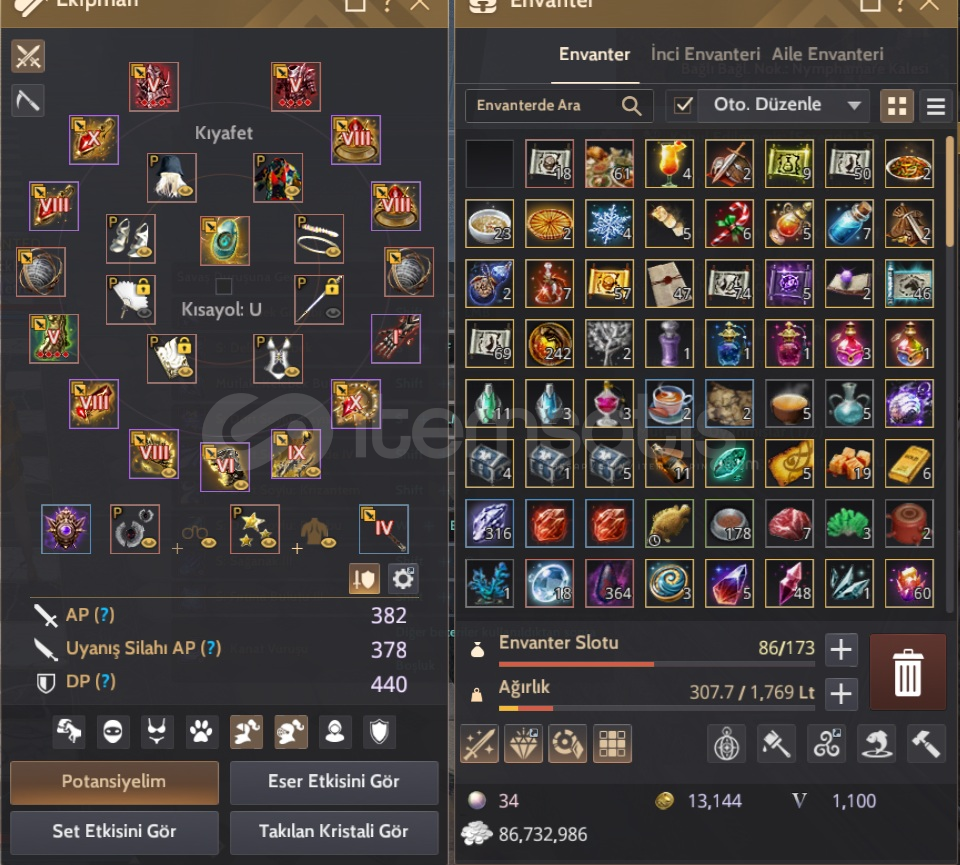Screen dimensions: 960x865
Task: Click the crossed swords icon in Ekipman
Action: tap(28, 56)
